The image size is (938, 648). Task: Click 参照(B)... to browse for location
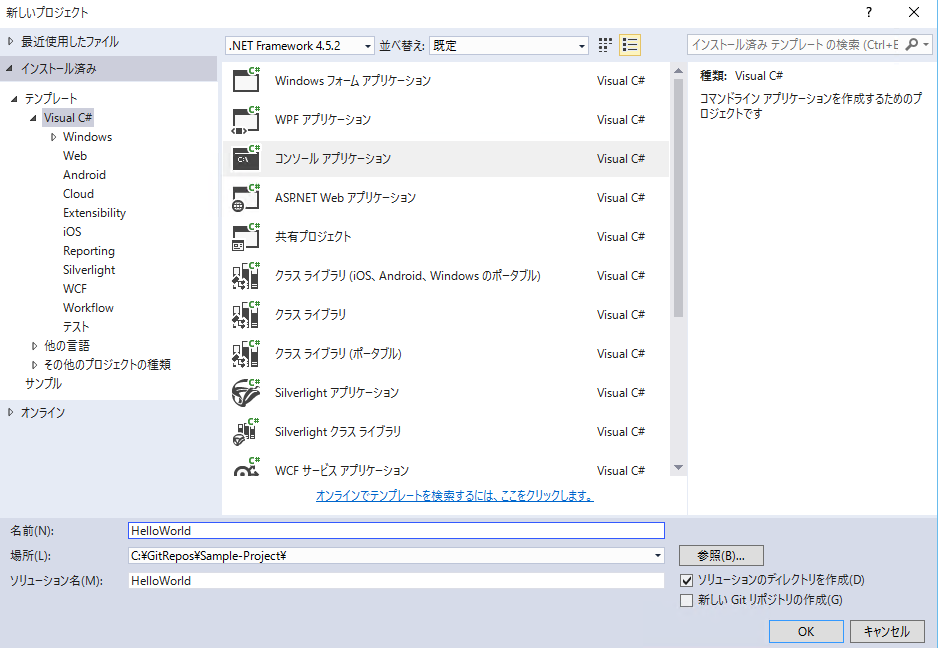pyautogui.click(x=721, y=556)
